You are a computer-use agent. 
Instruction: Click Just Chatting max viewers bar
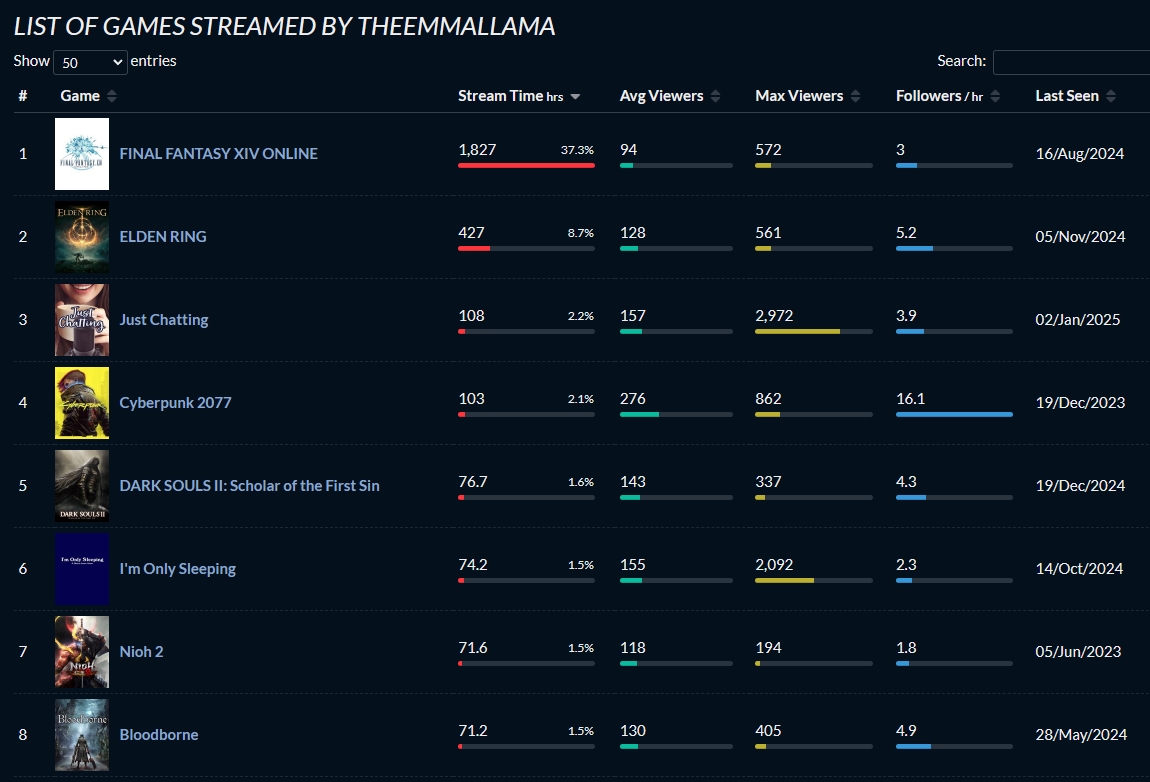pos(814,332)
